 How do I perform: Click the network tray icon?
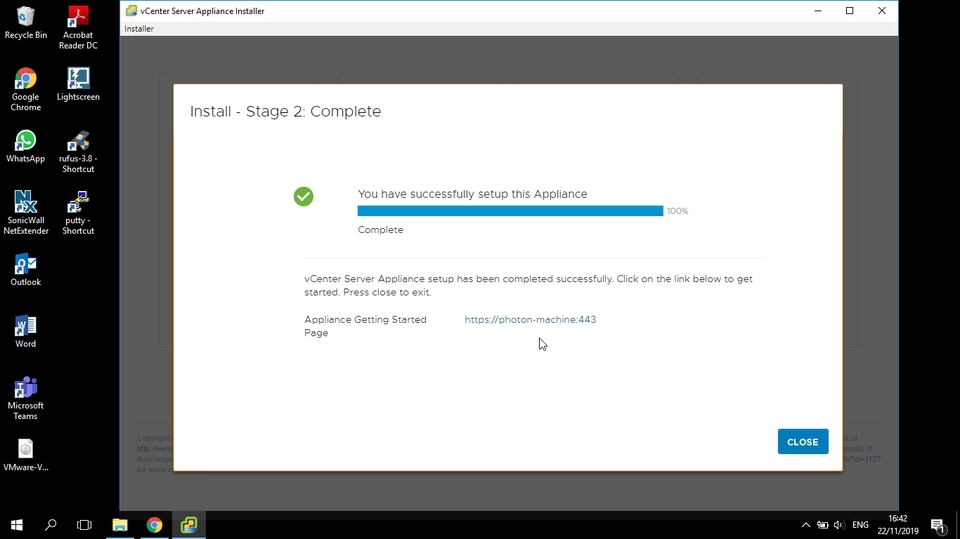point(823,525)
